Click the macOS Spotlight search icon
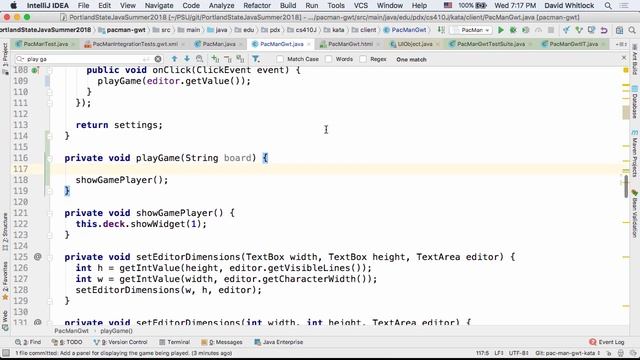The image size is (640, 360). [x=608, y=6]
